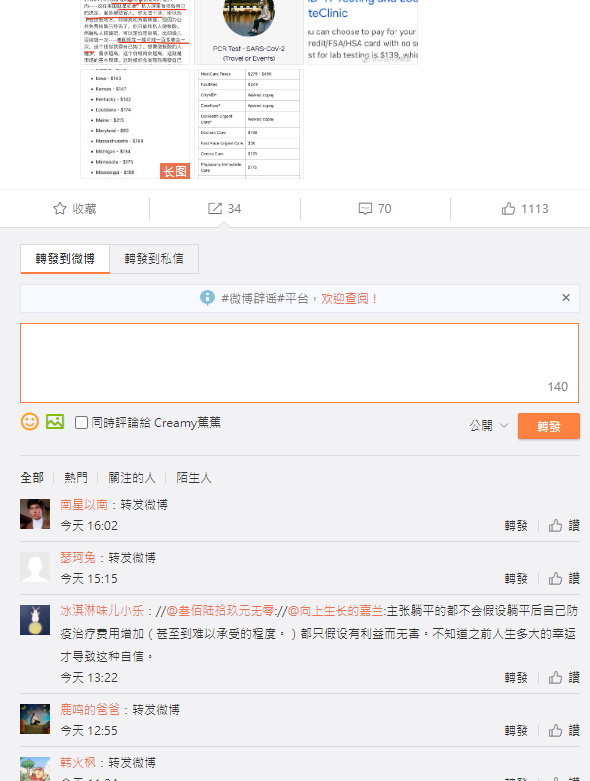Screen dimensions: 590x781
Task: Dismiss the 微博辟谣 notice banner
Action: (x=566, y=297)
